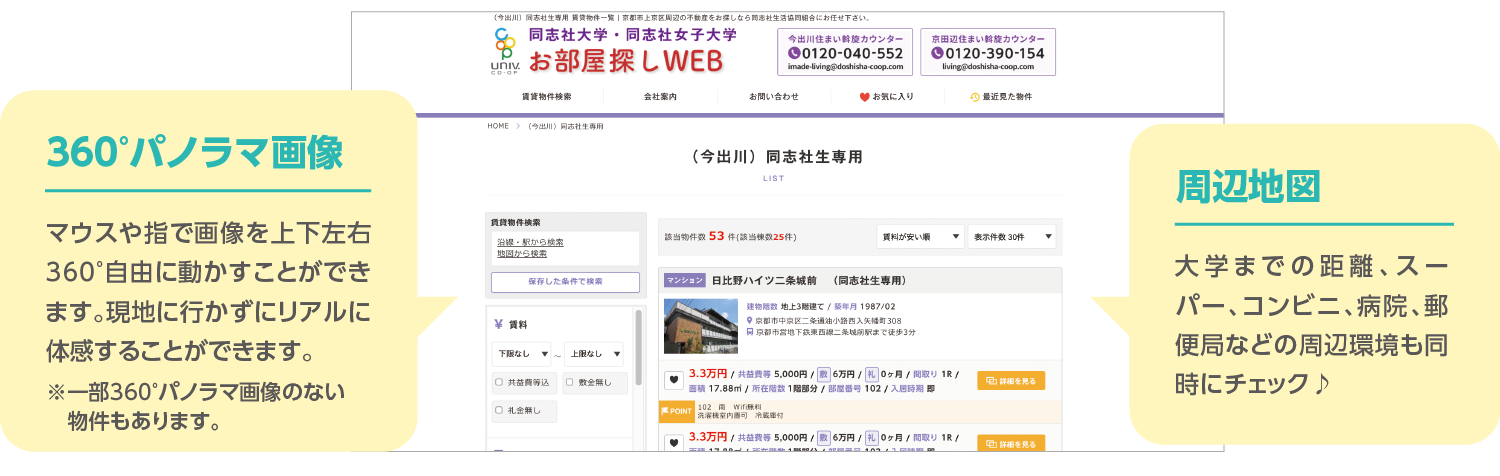1500x476 pixels.
Task: Open お問い合わせ contact menu item
Action: [x=774, y=97]
